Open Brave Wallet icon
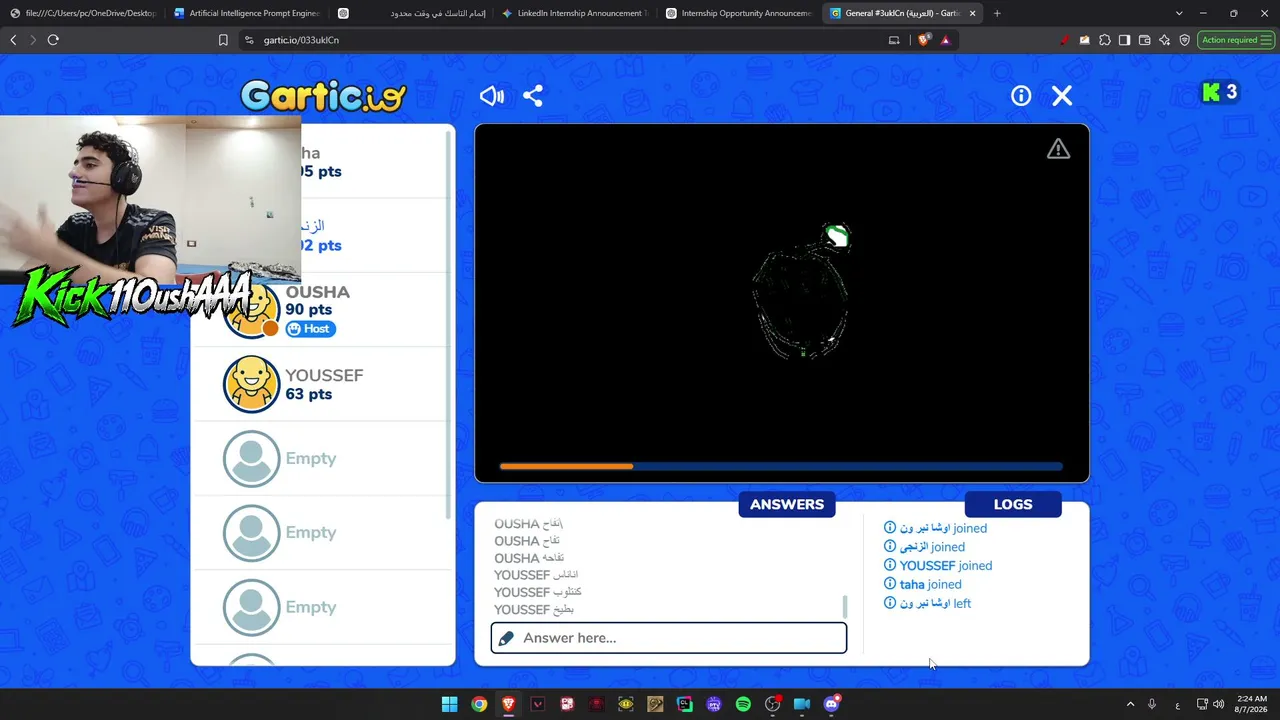 click(1144, 40)
